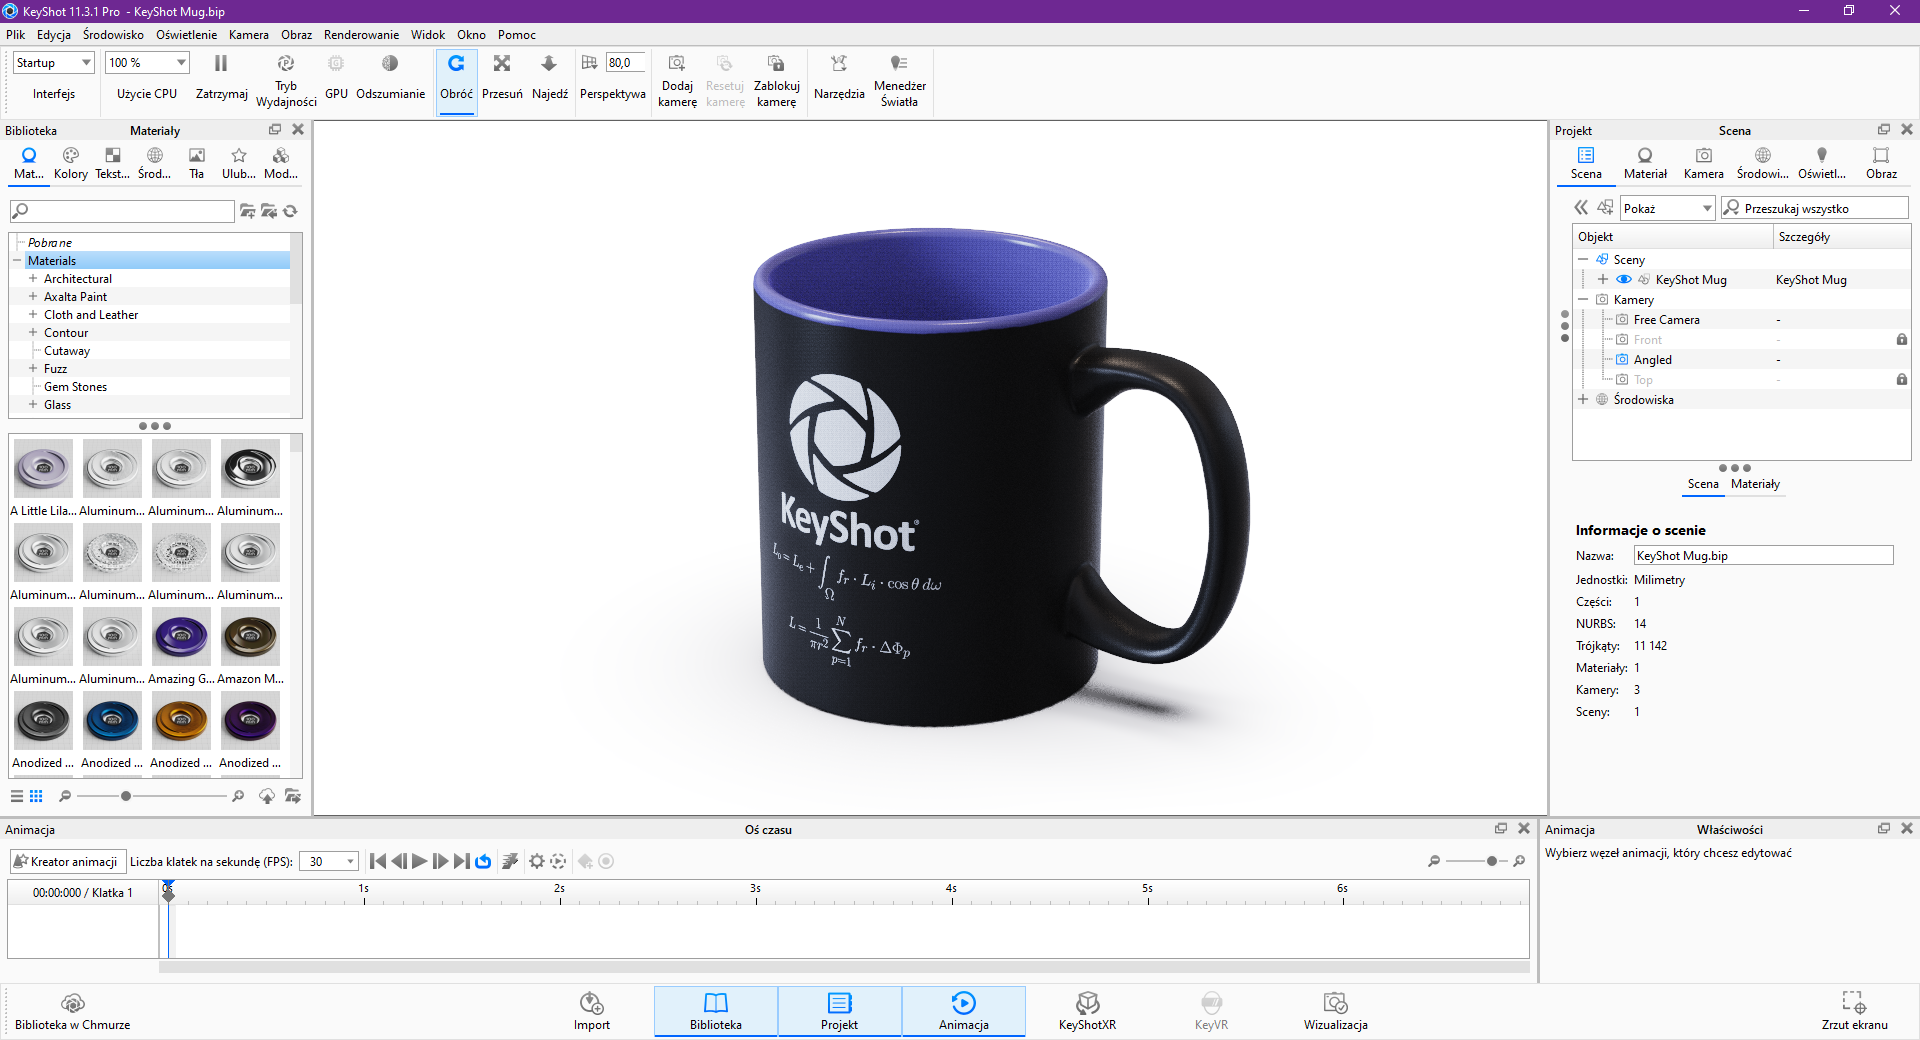
Task: Click the timeline zoom slider
Action: tap(1476, 861)
